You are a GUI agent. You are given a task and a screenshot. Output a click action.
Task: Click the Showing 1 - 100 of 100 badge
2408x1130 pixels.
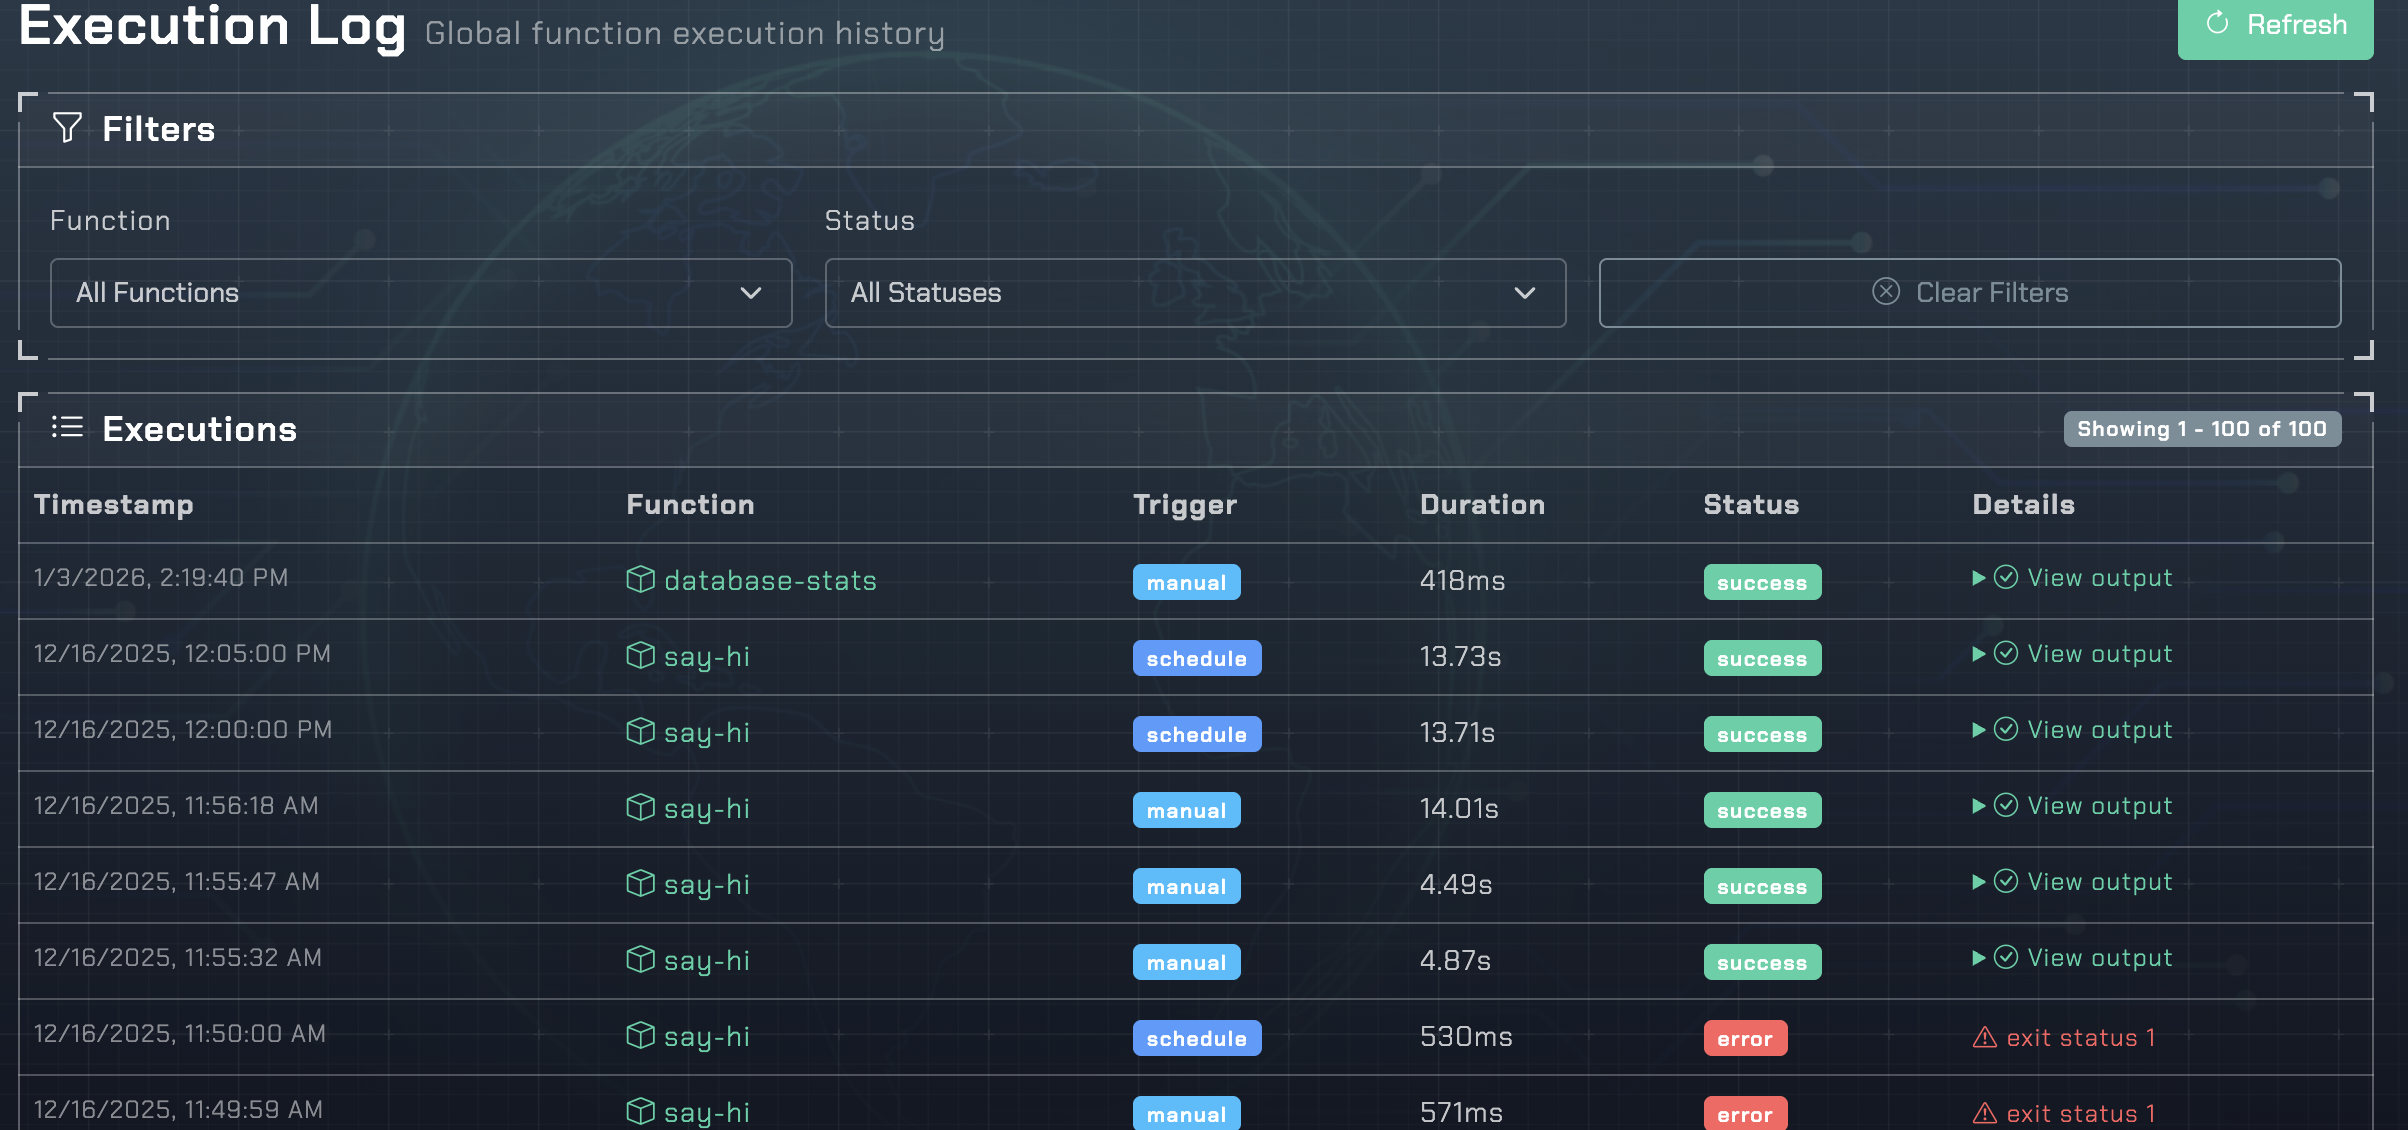[x=2201, y=428]
